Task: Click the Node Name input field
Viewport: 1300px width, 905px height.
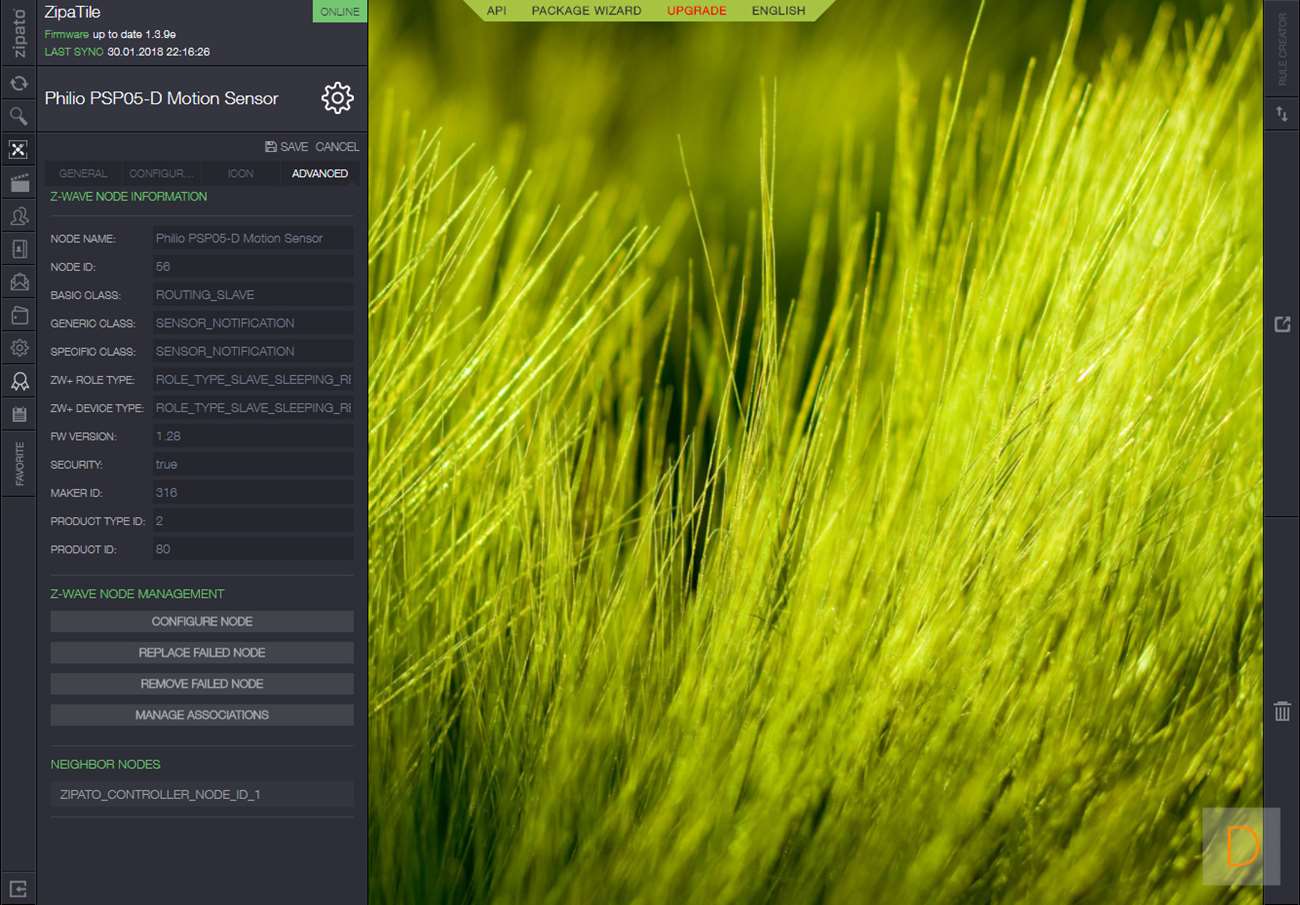Action: 253,239
